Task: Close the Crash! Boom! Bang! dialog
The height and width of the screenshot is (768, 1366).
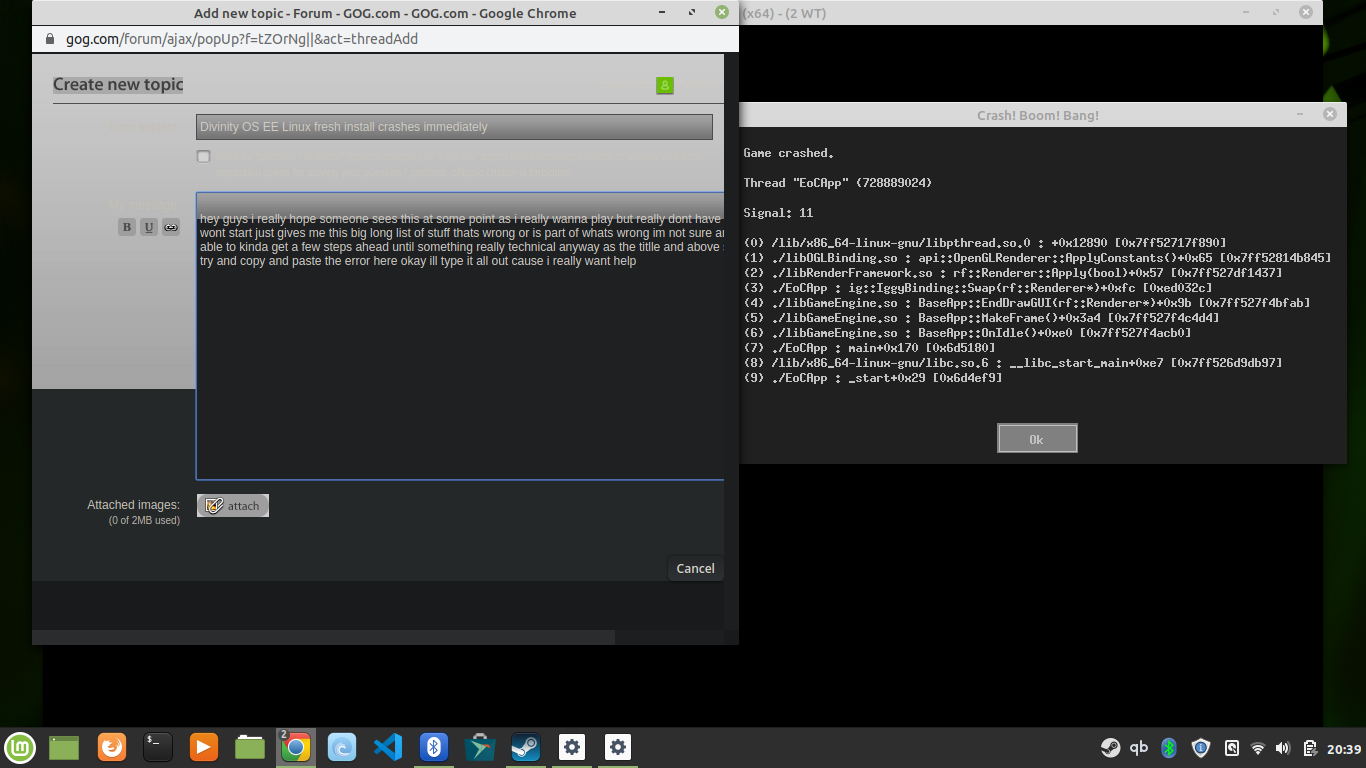Action: point(1329,115)
